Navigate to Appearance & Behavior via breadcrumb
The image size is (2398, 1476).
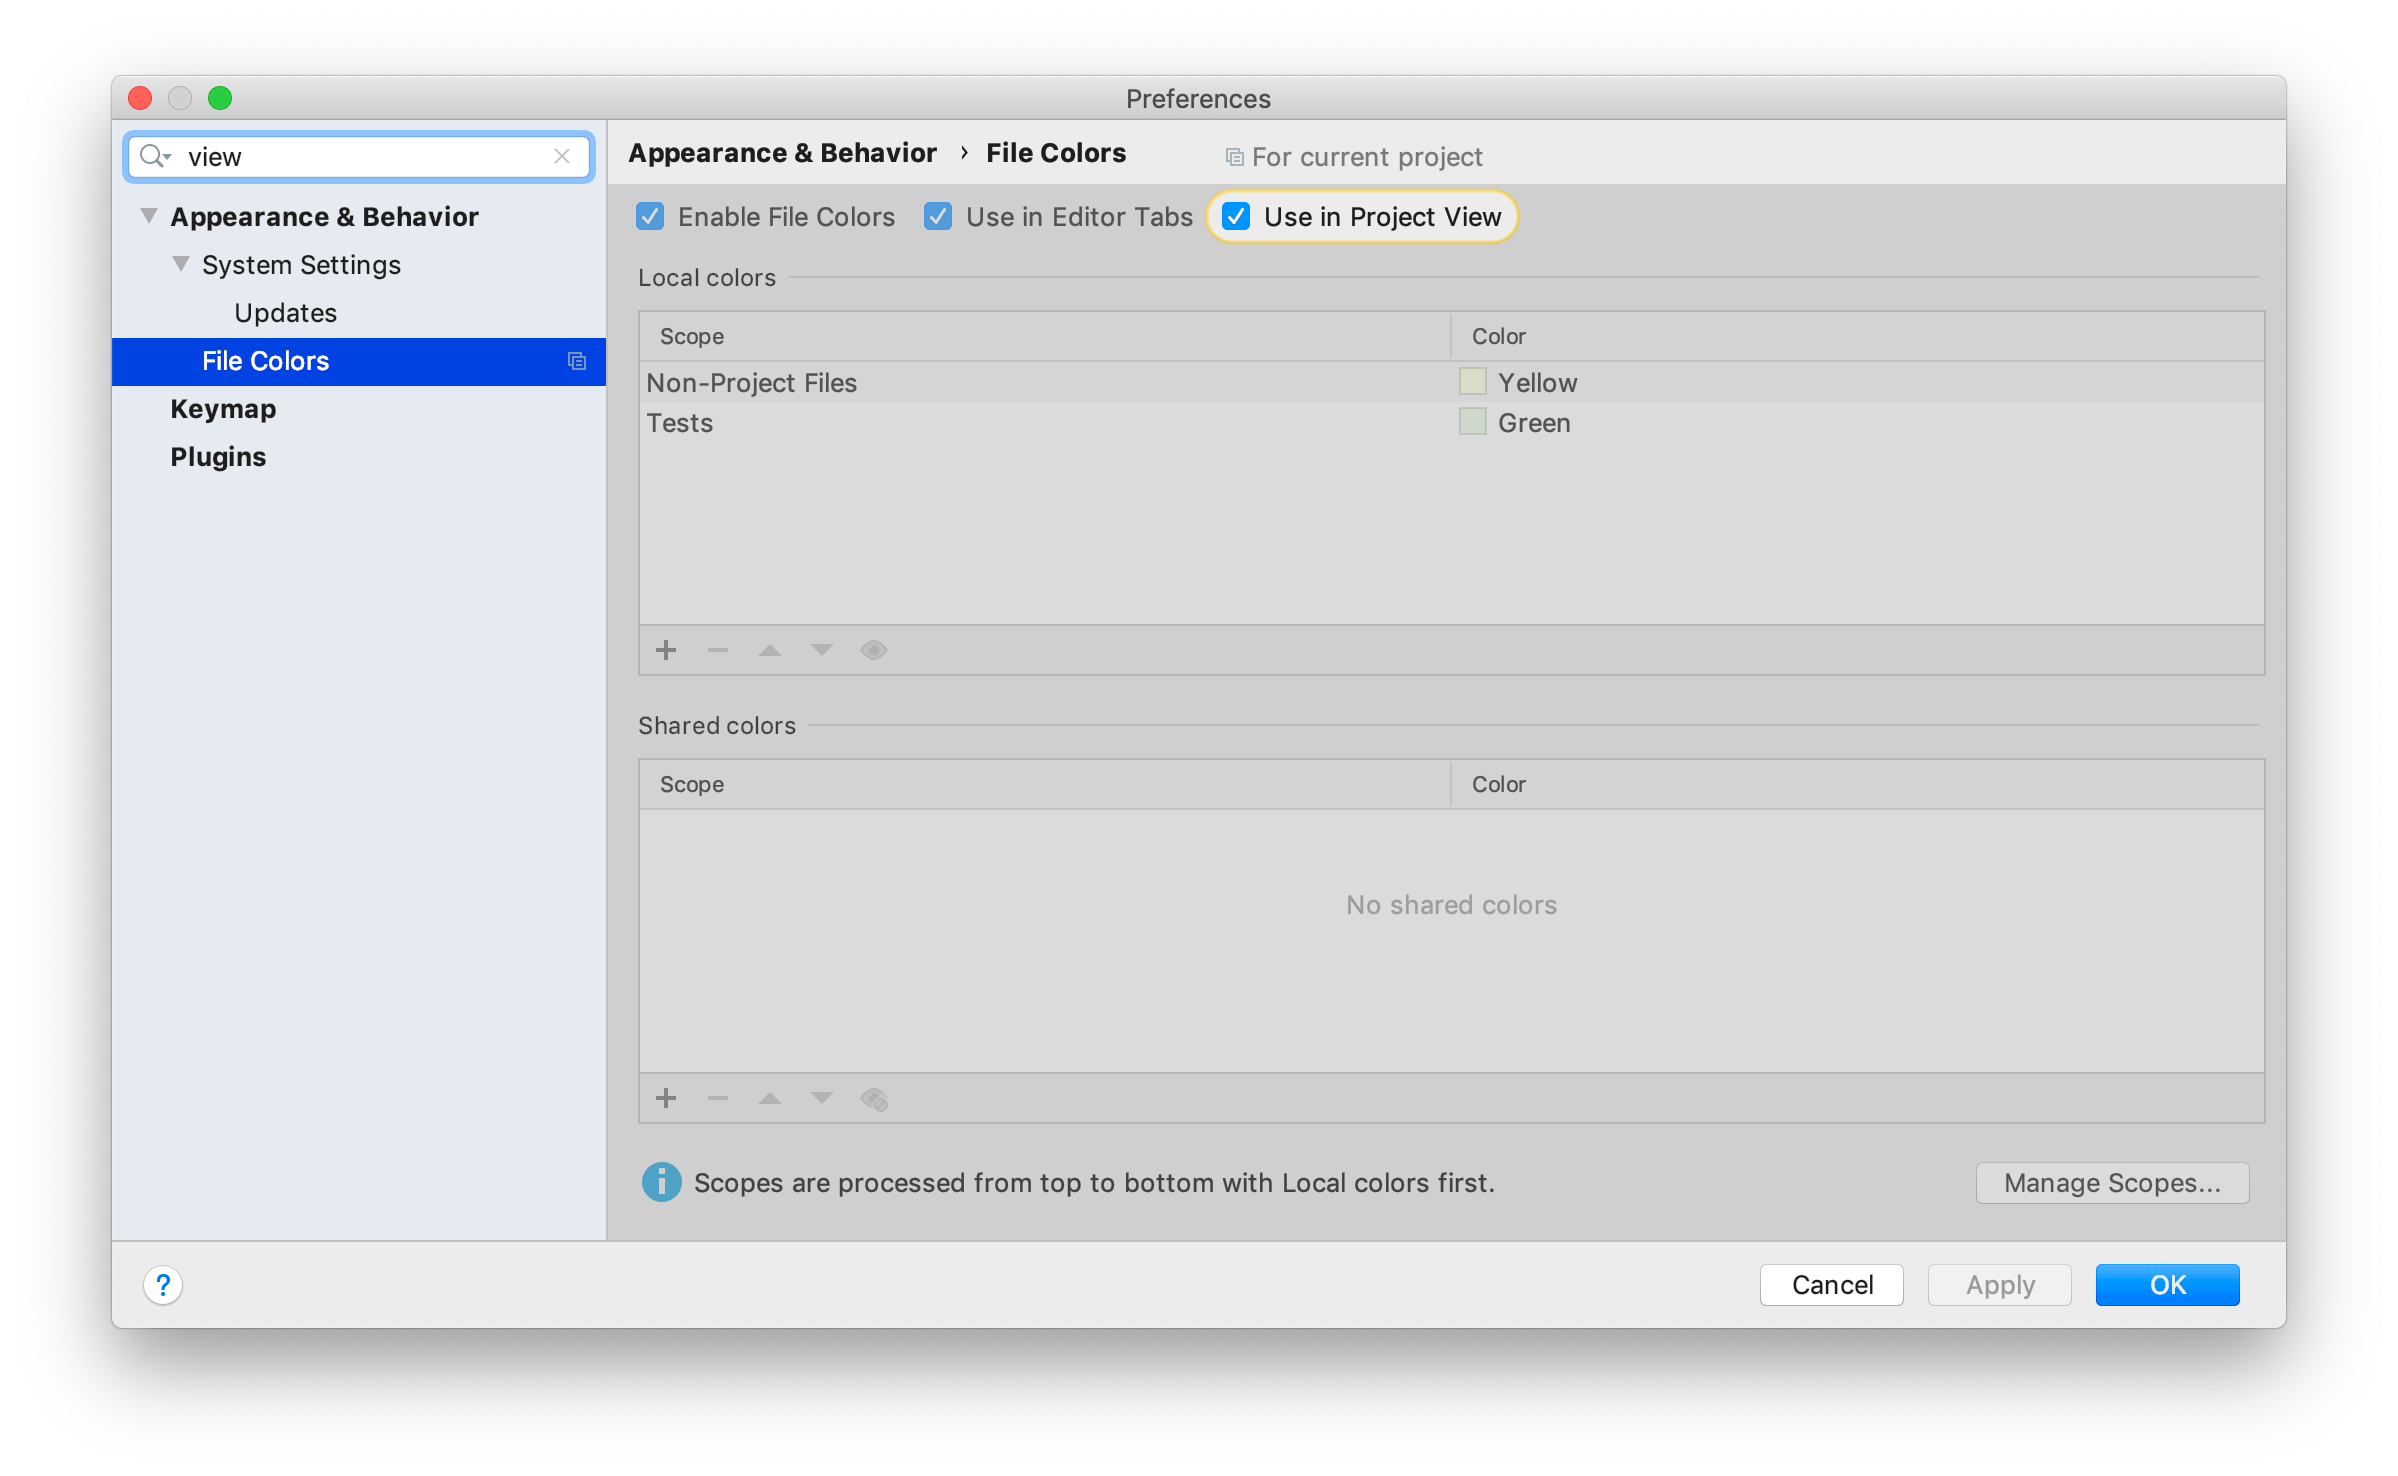[783, 152]
